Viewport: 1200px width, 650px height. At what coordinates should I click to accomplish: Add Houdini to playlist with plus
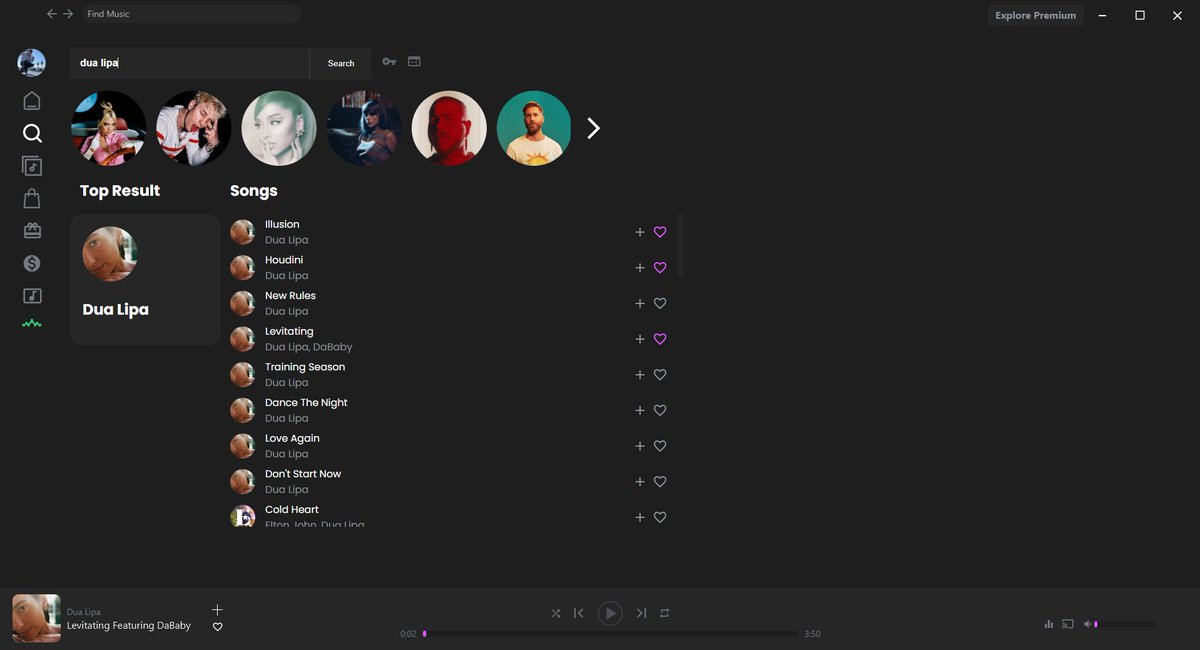coord(640,268)
